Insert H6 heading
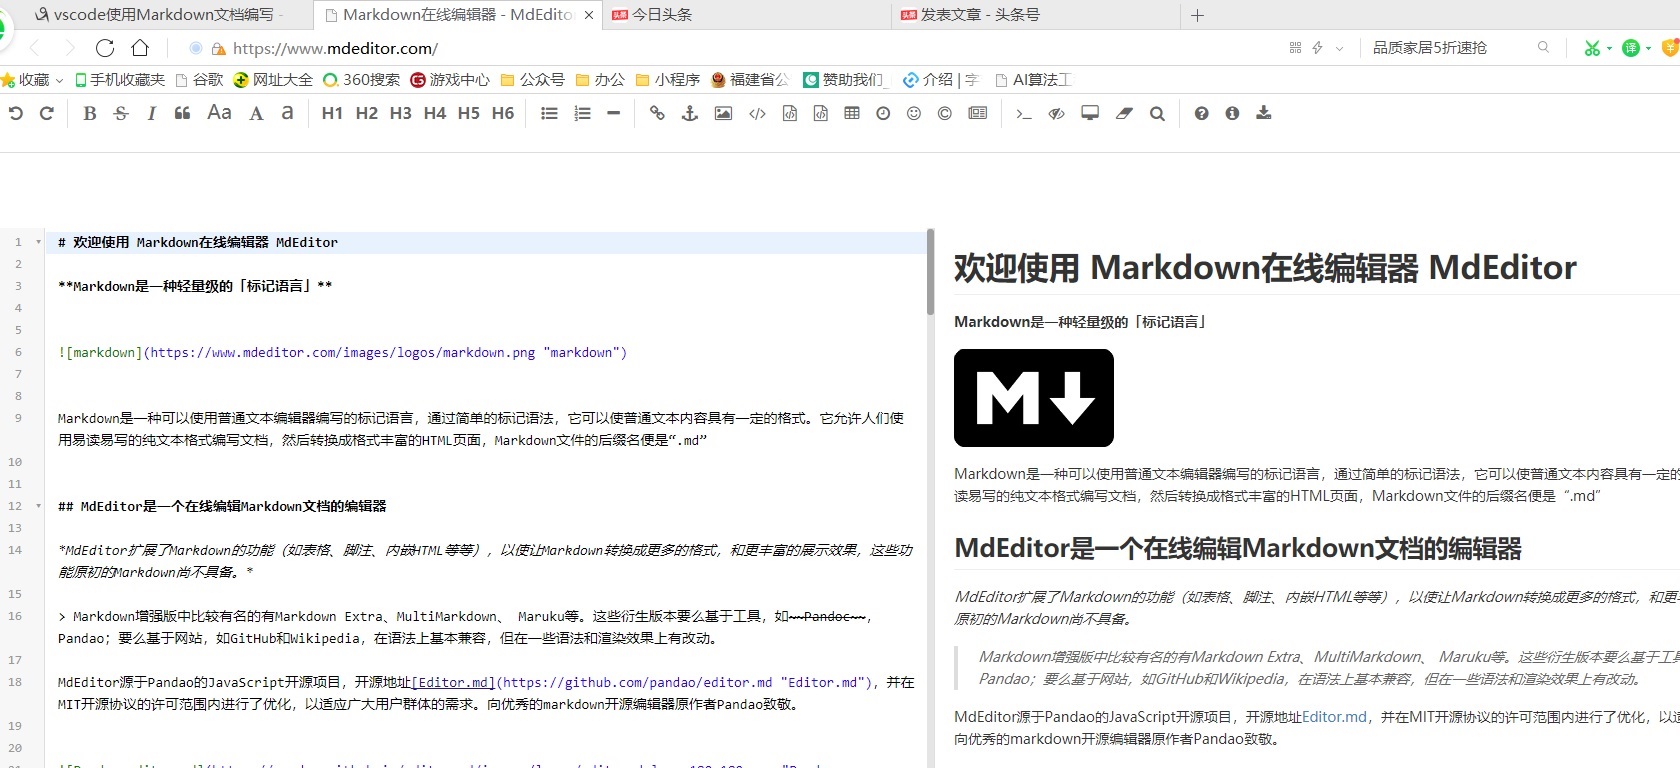This screenshot has width=1680, height=768. (x=503, y=114)
